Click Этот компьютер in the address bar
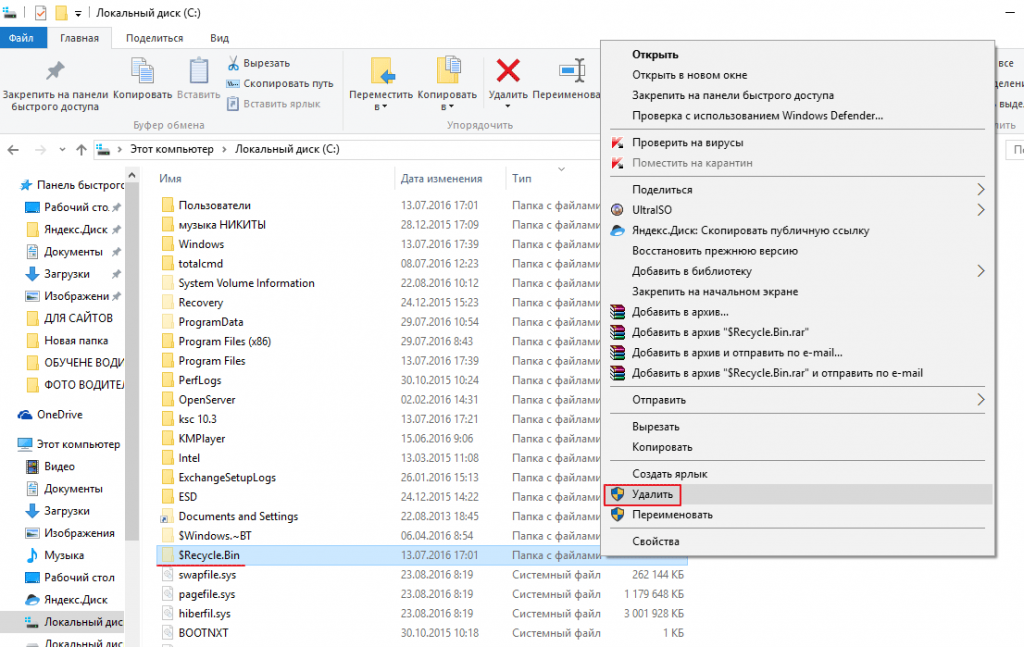The height and width of the screenshot is (647, 1024). tap(172, 150)
